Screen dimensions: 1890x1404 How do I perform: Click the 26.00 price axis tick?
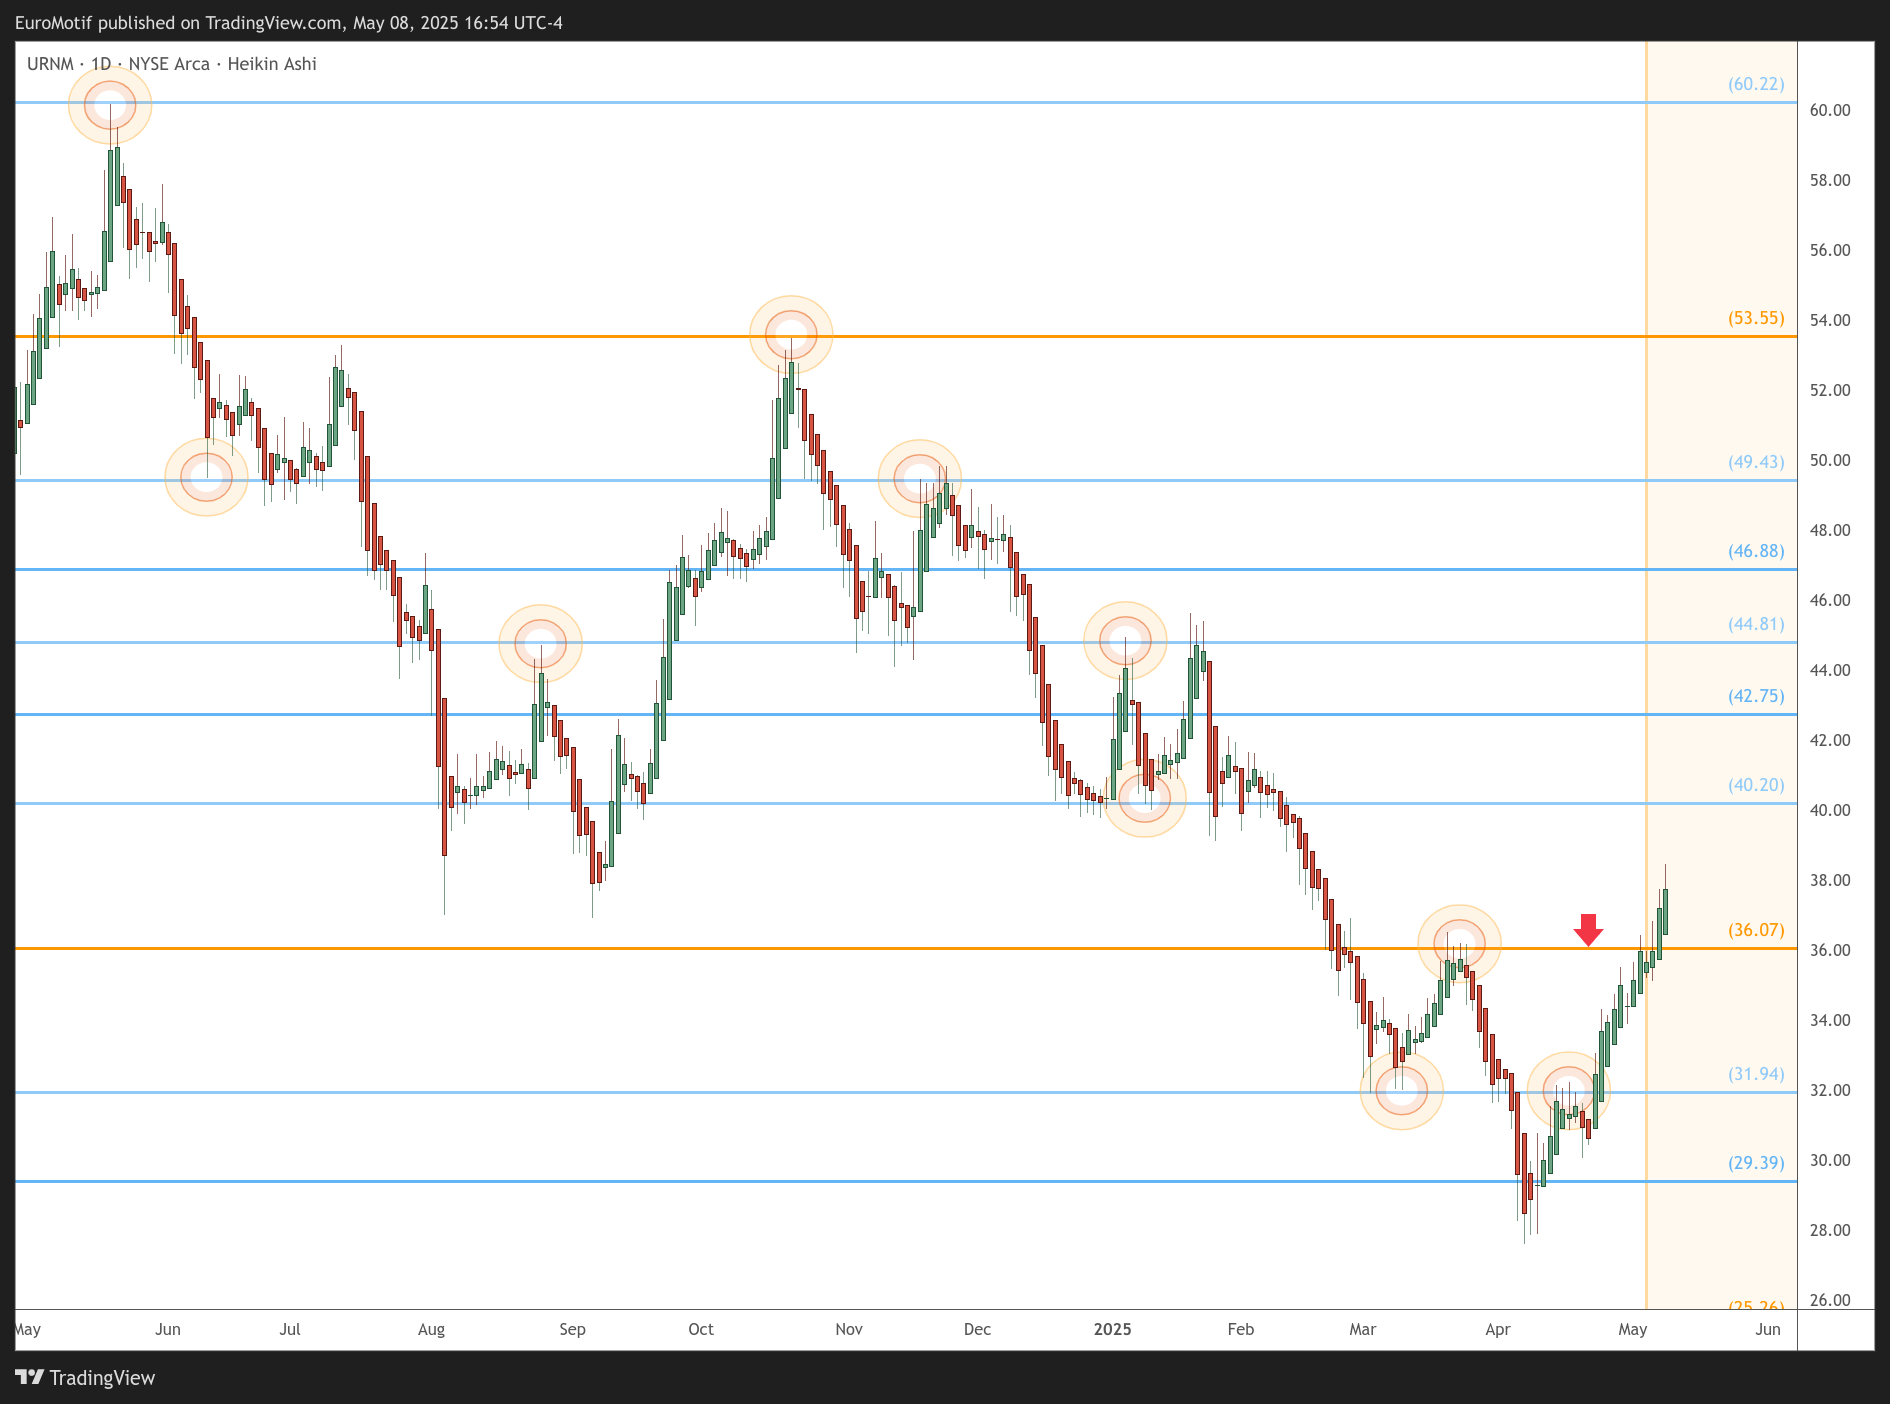1830,1300
